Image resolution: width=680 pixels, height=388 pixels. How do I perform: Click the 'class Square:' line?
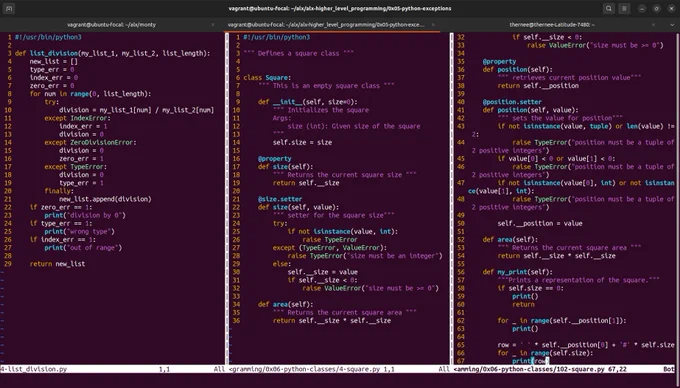pyautogui.click(x=267, y=78)
